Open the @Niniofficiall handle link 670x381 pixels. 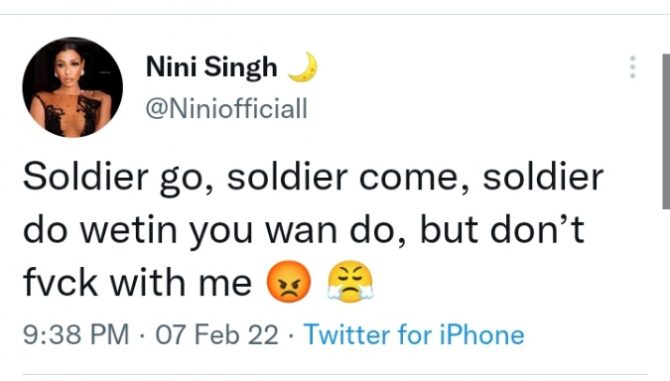point(226,108)
